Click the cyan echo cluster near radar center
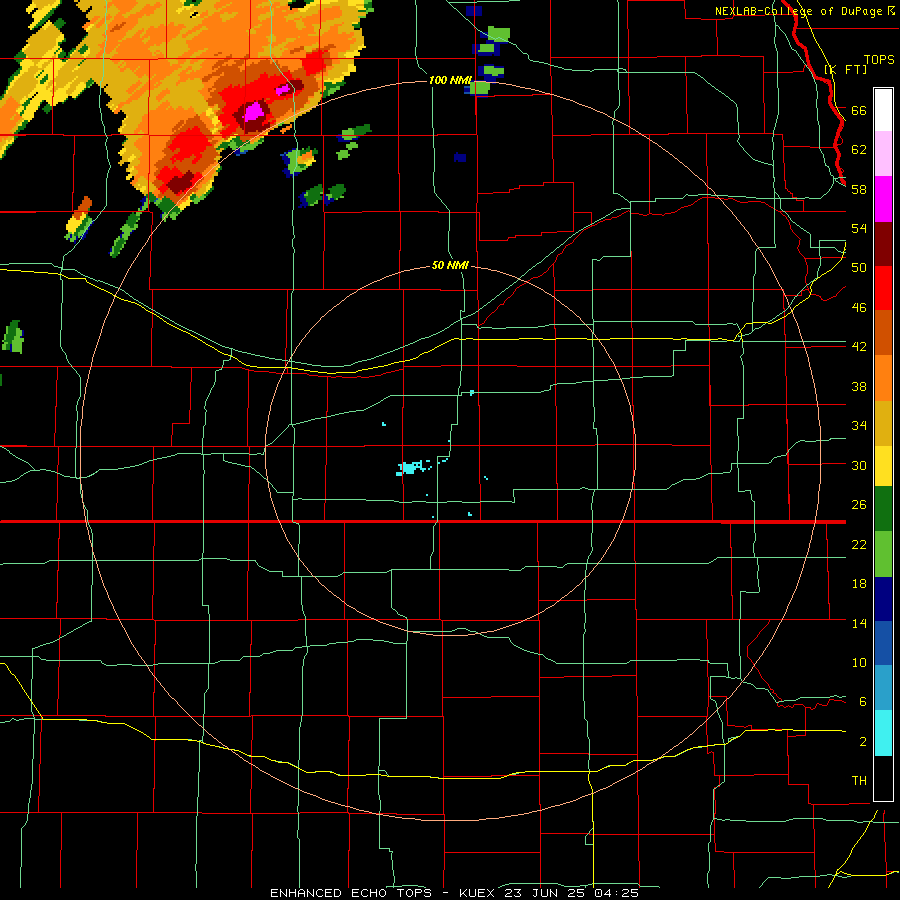 pos(409,467)
